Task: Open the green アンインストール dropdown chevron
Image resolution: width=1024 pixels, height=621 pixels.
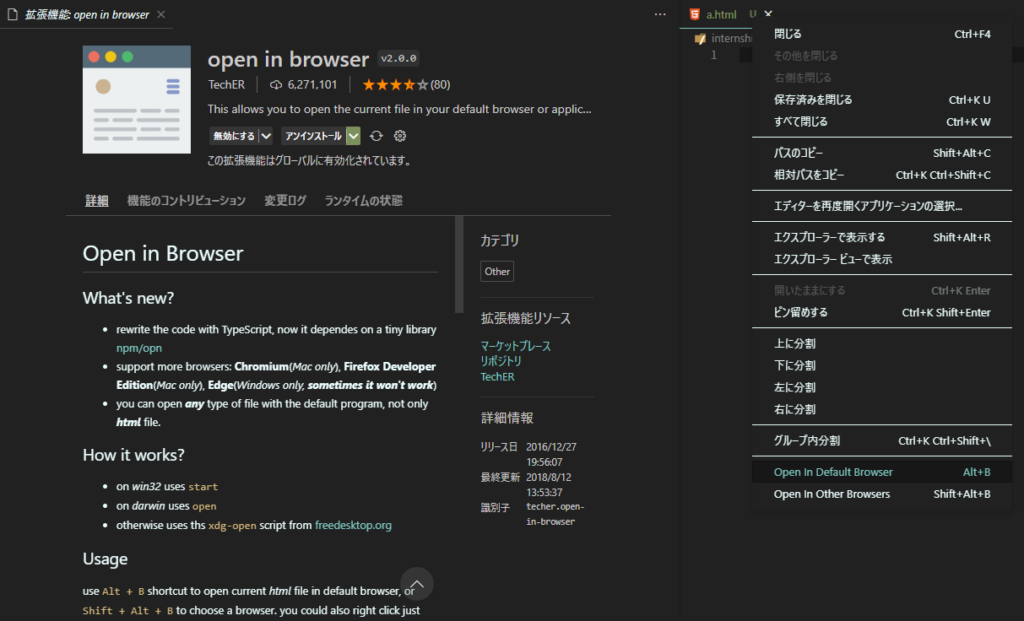Action: [352, 135]
